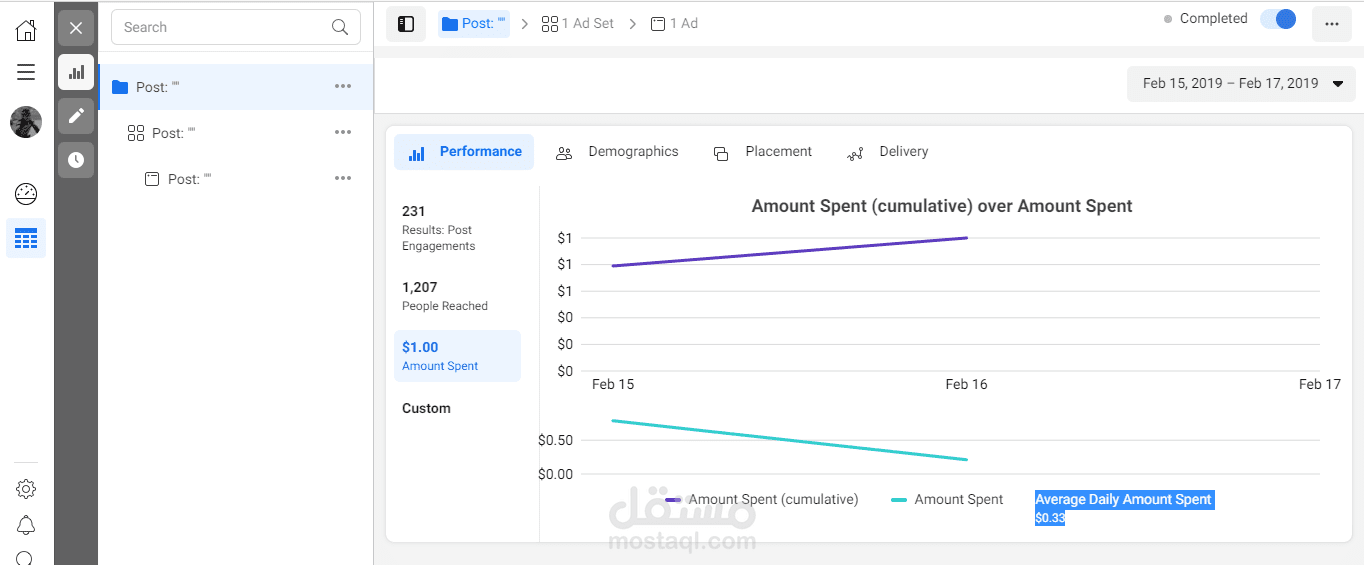Open the clock history icon
The image size is (1366, 565).
(76, 160)
